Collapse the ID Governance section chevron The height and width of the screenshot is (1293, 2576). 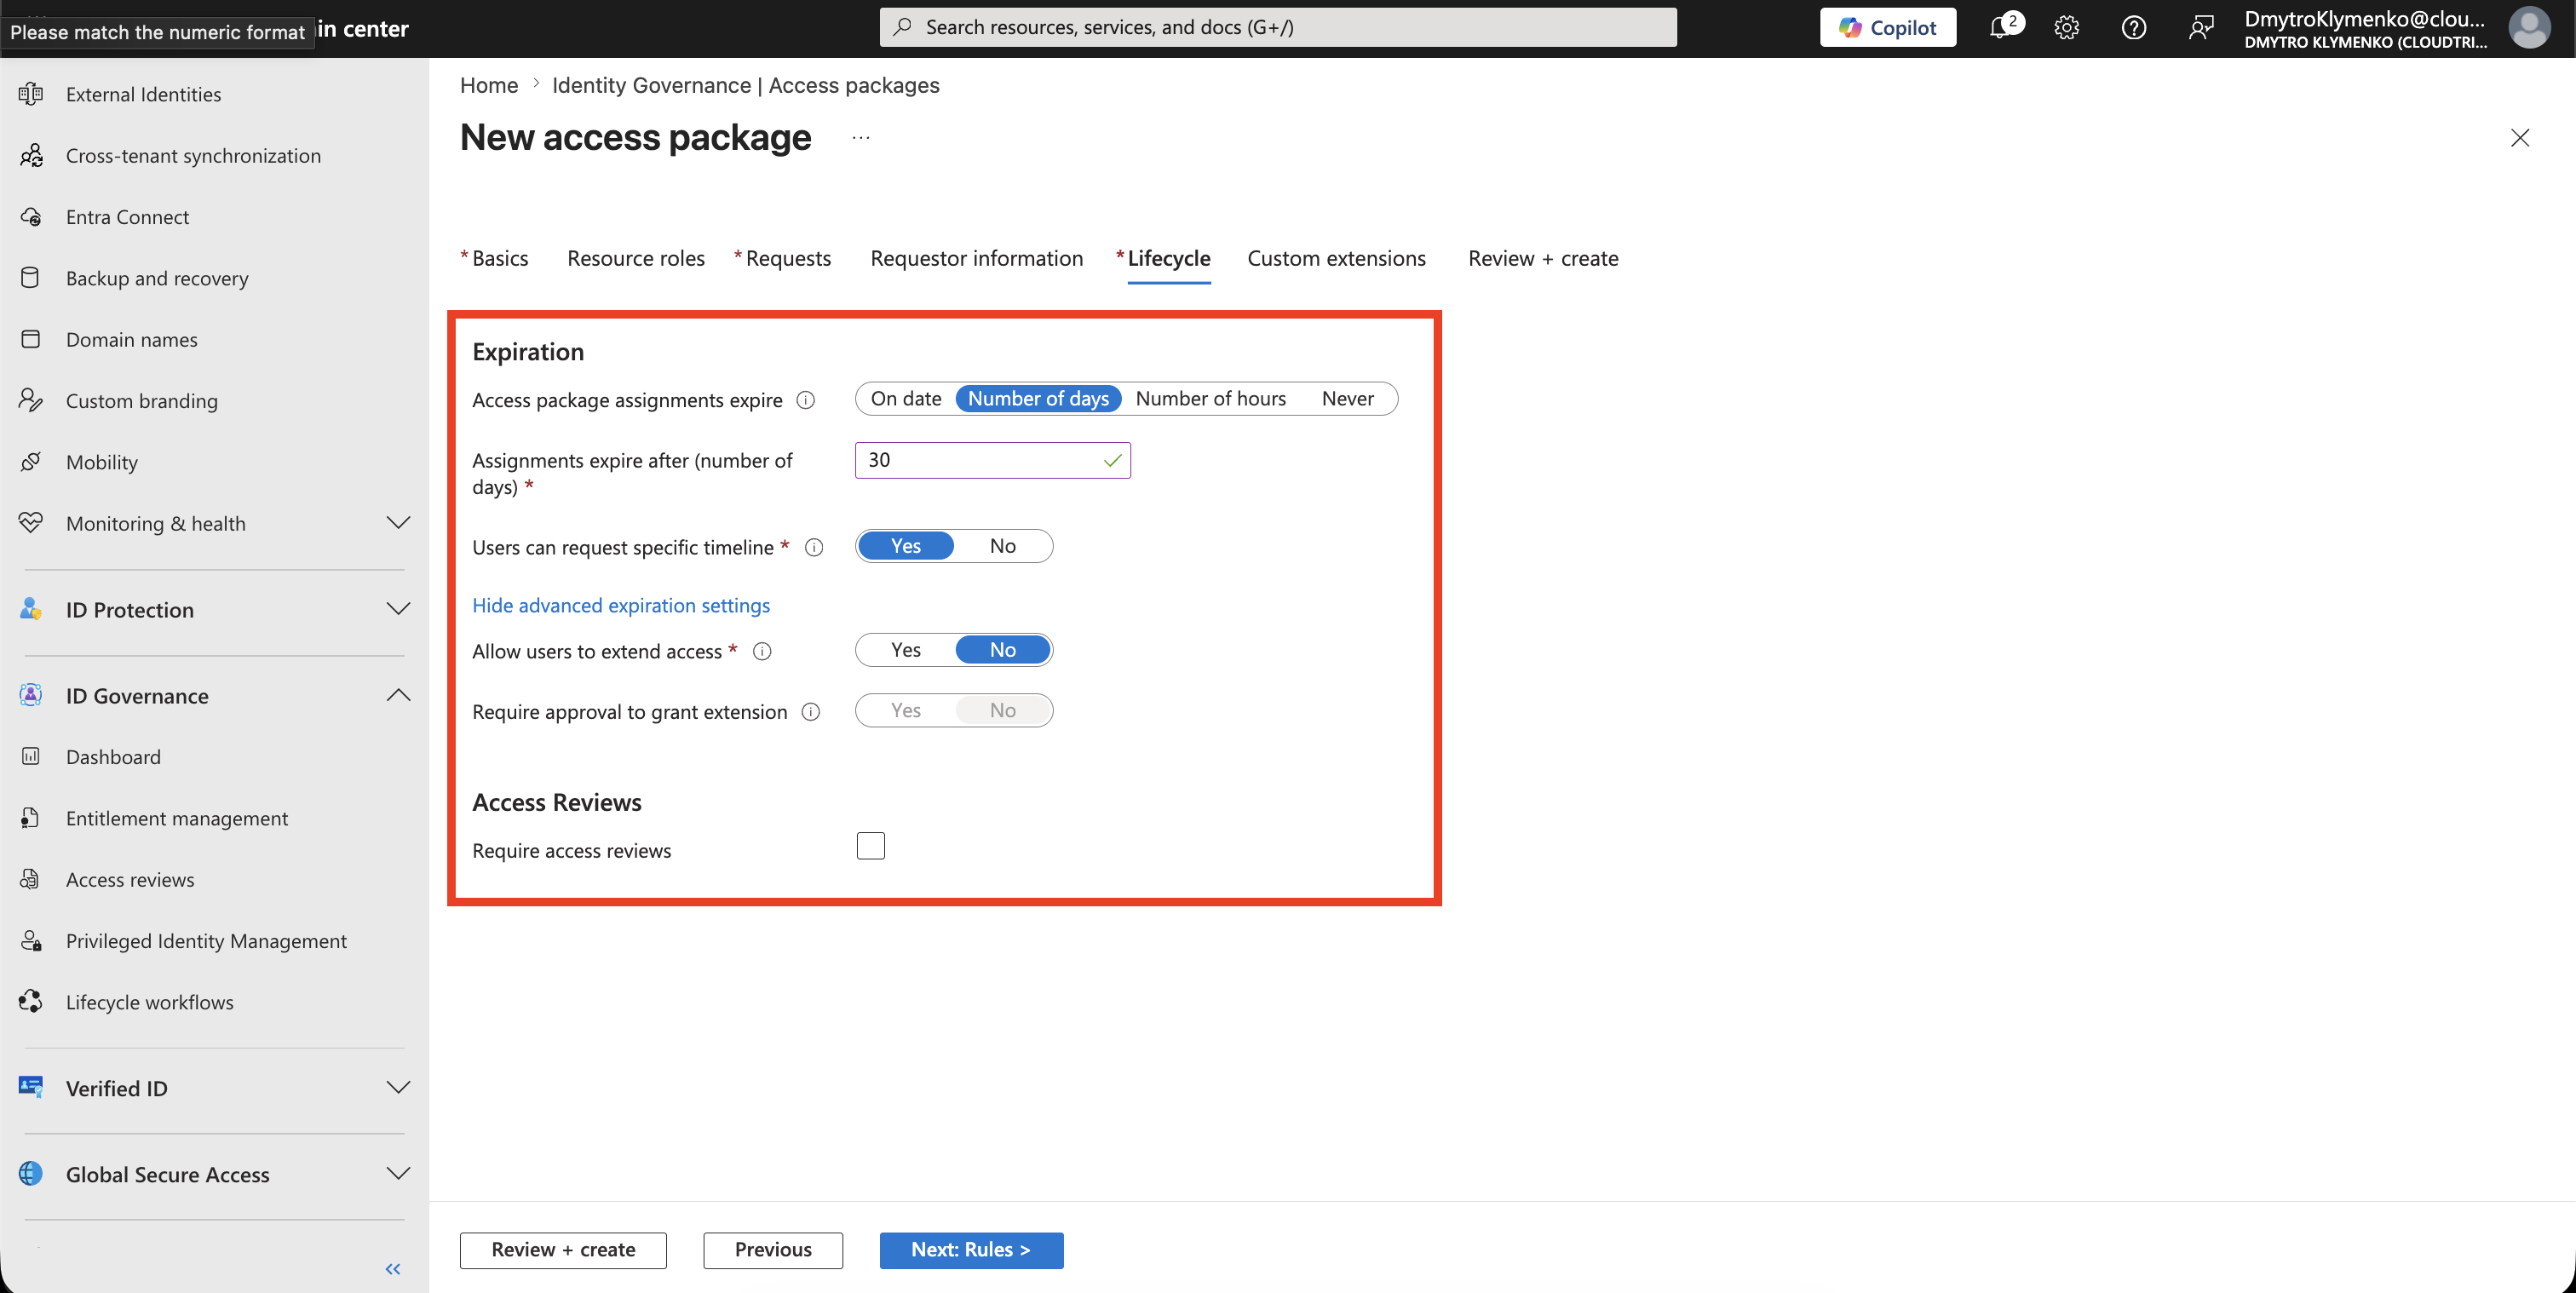398,695
